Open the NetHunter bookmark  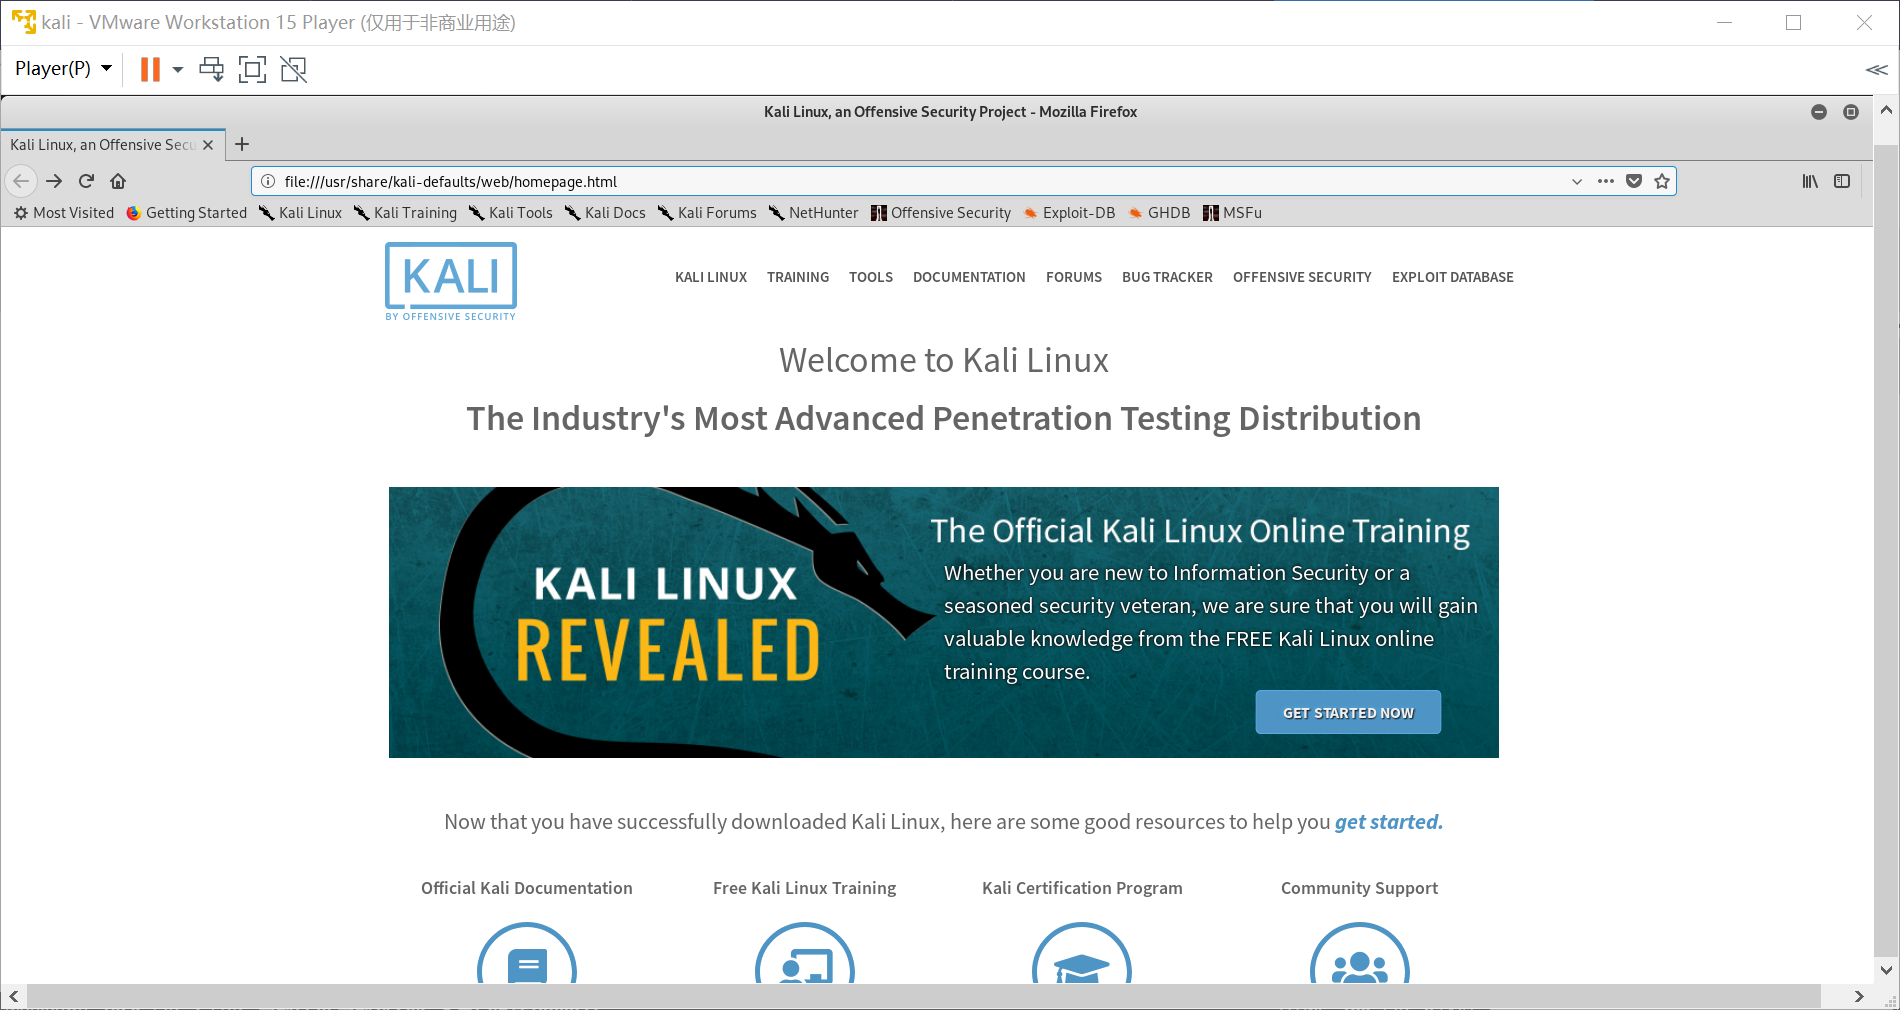pyautogui.click(x=814, y=213)
